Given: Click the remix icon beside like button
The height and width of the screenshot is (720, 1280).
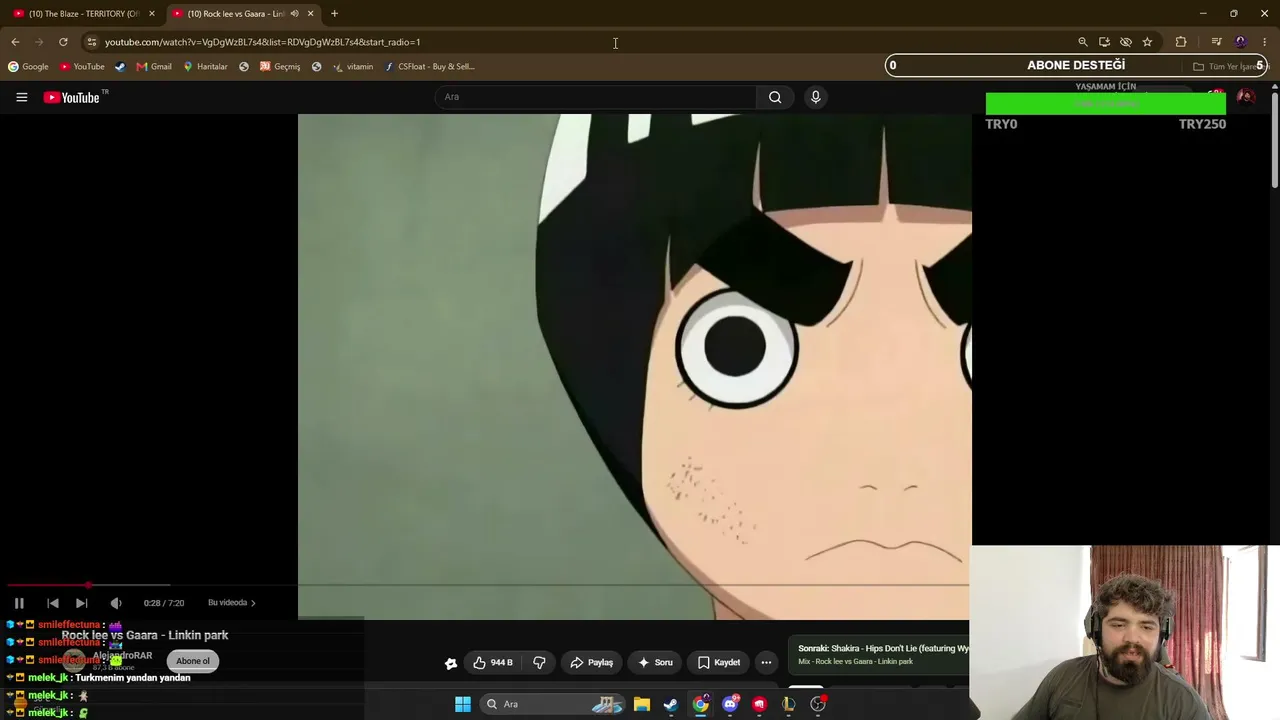Looking at the screenshot, I should pyautogui.click(x=451, y=662).
